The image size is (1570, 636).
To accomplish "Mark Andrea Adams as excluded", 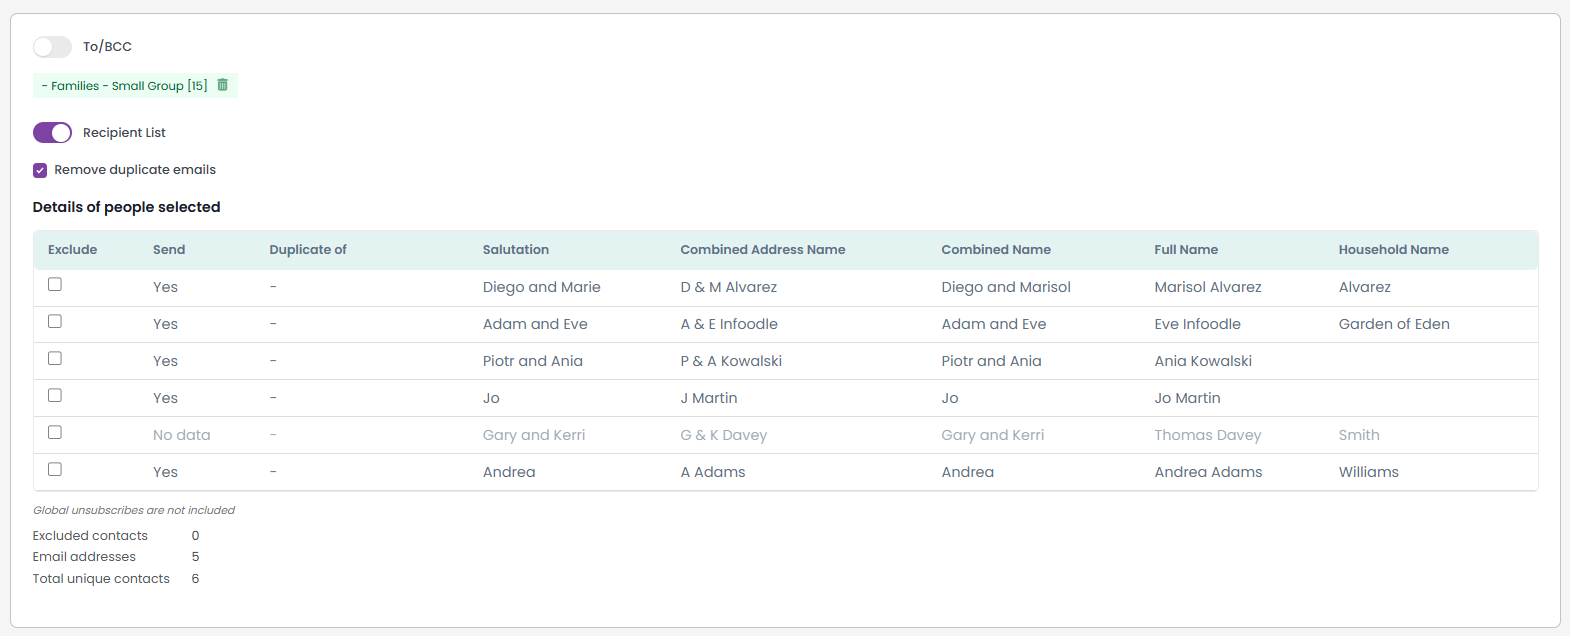I will click(55, 469).
